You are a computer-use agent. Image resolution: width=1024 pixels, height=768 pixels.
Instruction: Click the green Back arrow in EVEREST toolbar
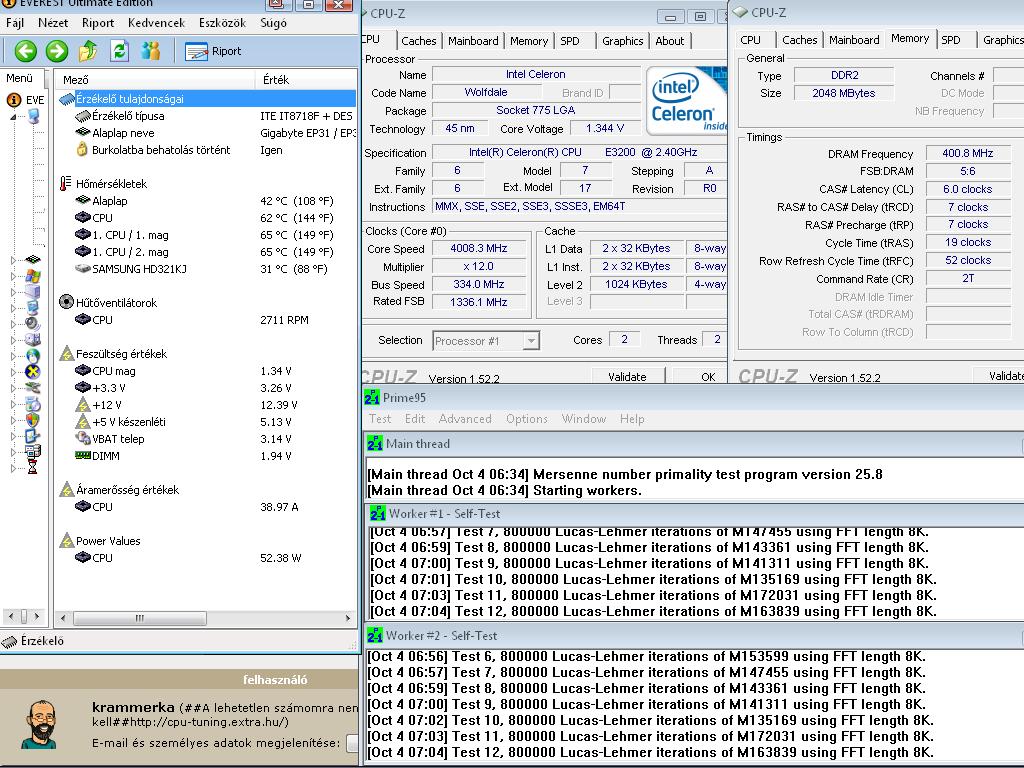click(25, 51)
